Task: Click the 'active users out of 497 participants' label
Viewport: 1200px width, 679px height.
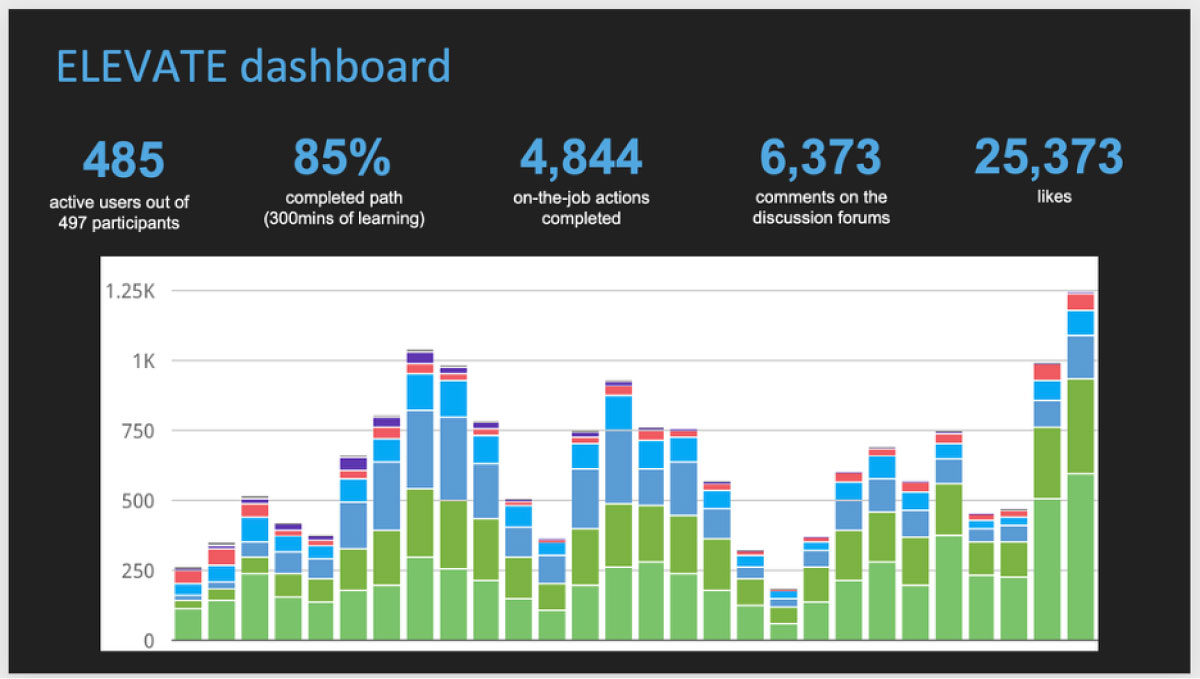Action: [x=120, y=211]
